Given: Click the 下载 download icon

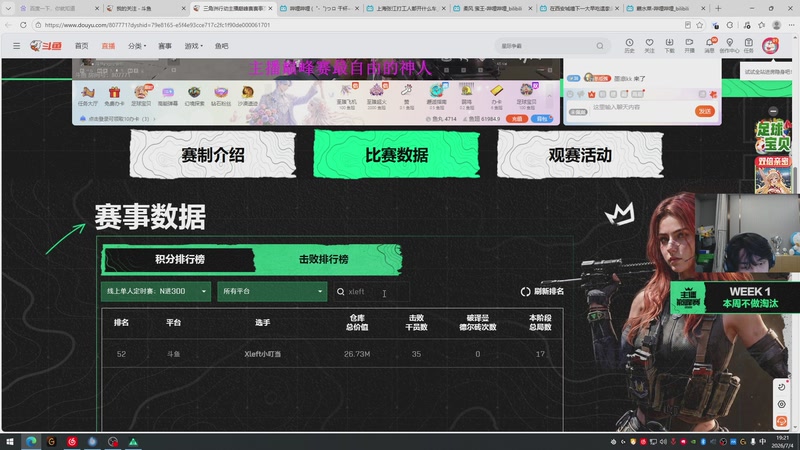Looking at the screenshot, I should (x=669, y=45).
